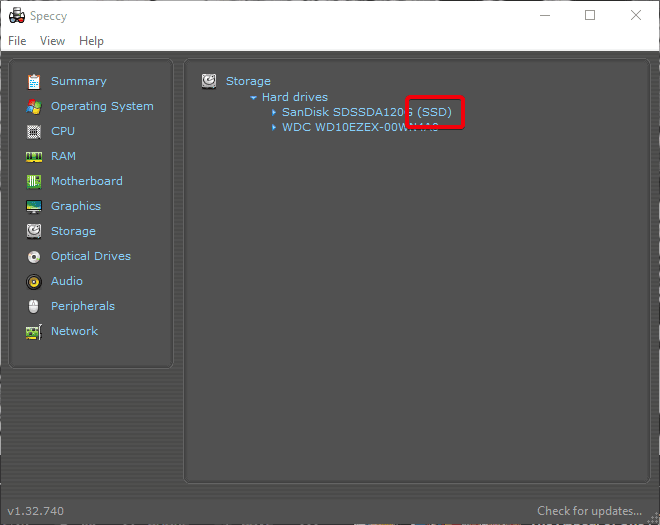Select the SanDisk SDSSDA120G (SSD) row
Screen dimensions: 660x525
click(367, 112)
